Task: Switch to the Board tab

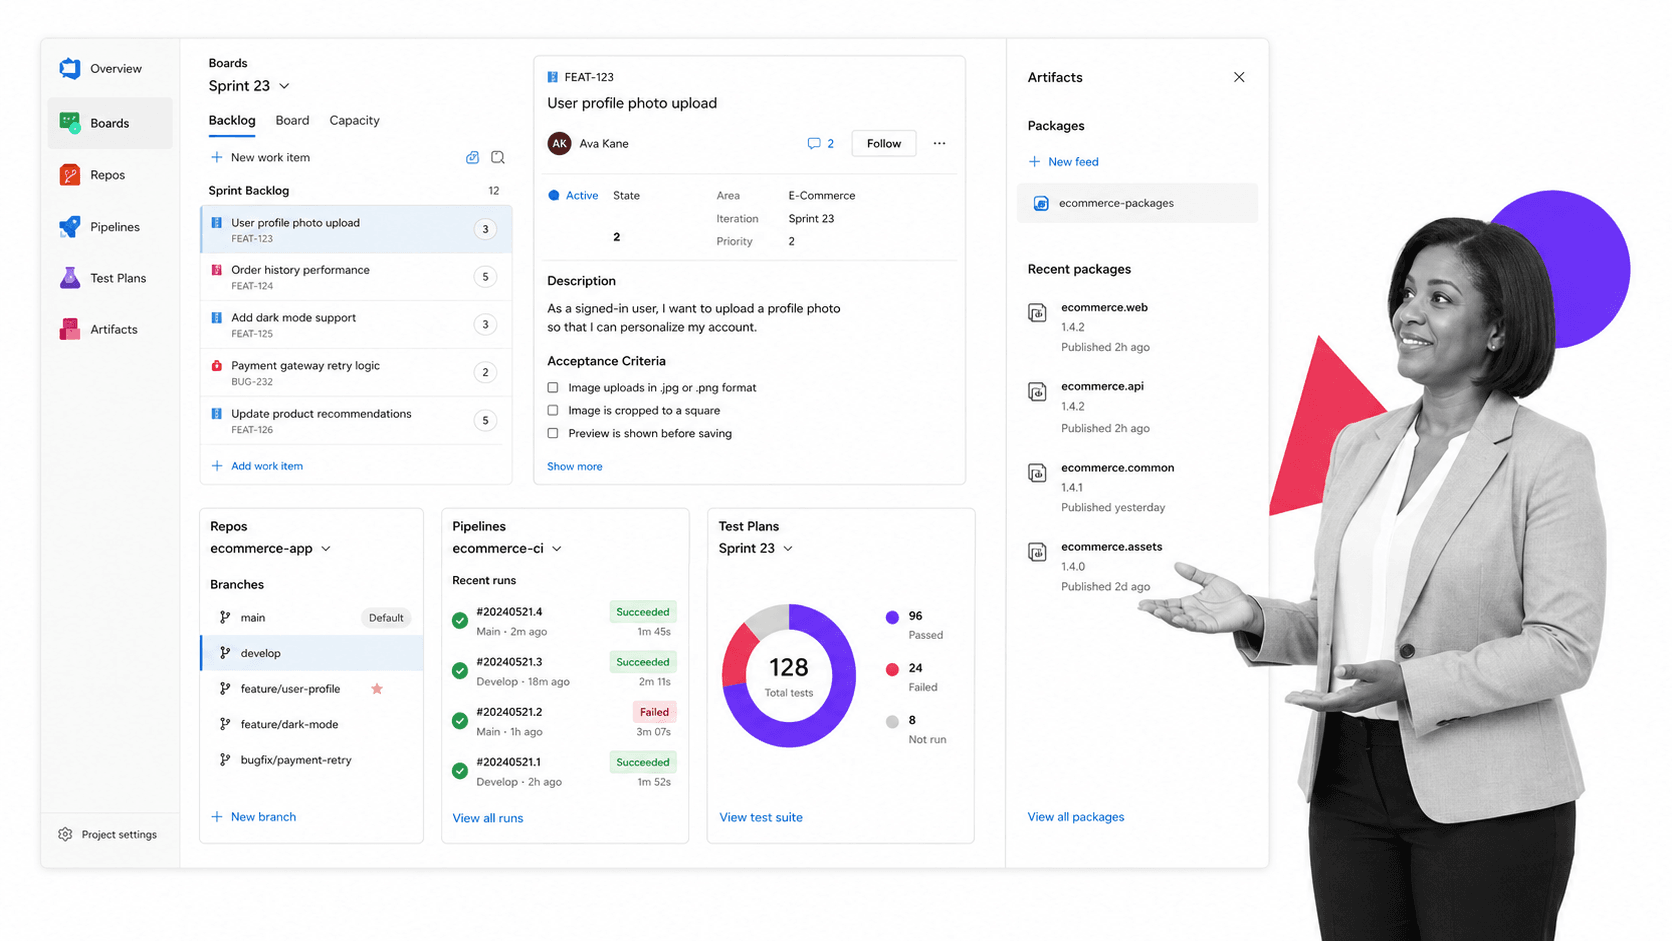Action: 292,120
